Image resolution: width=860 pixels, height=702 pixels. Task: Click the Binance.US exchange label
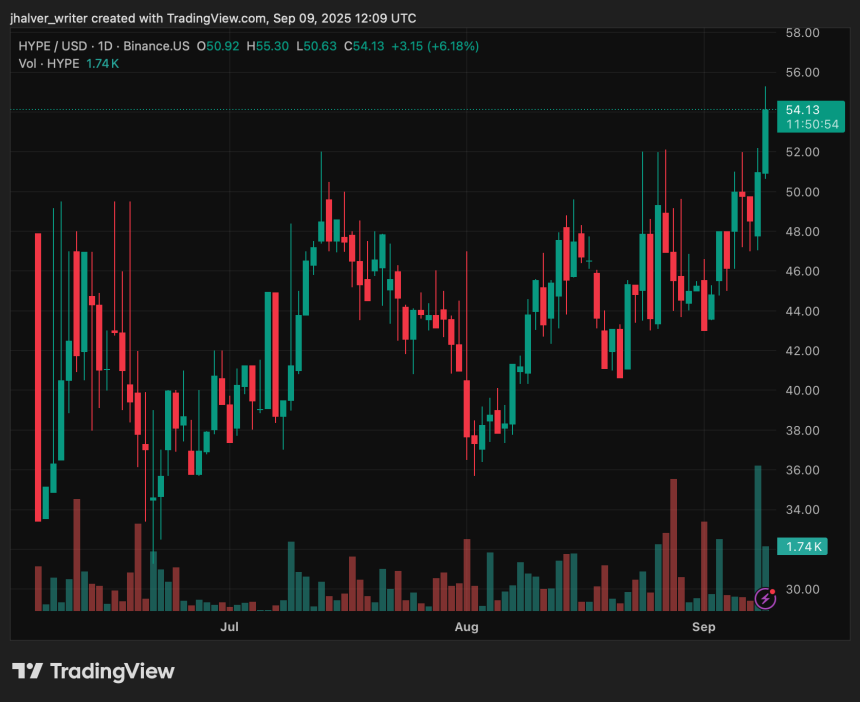pos(156,46)
